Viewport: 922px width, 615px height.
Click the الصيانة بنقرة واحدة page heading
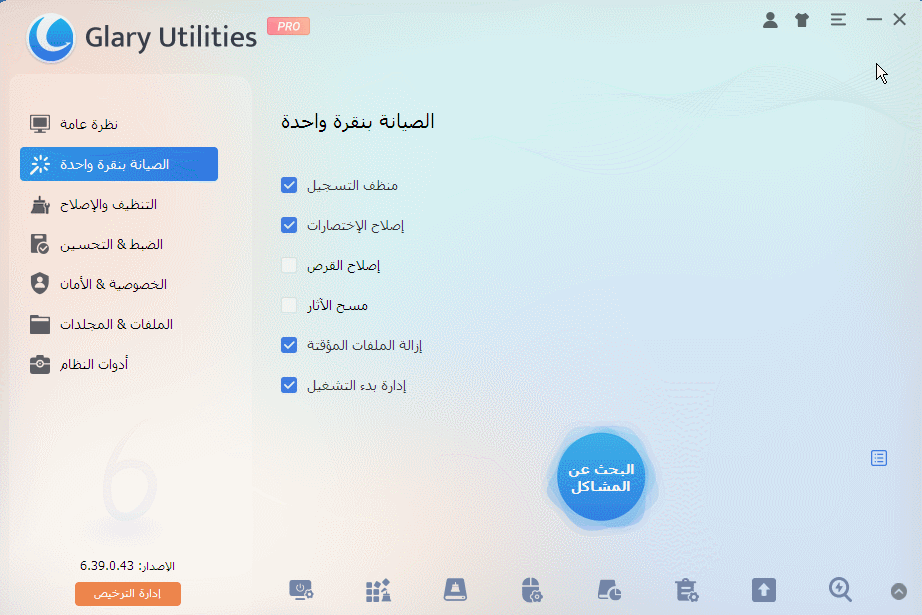(358, 122)
